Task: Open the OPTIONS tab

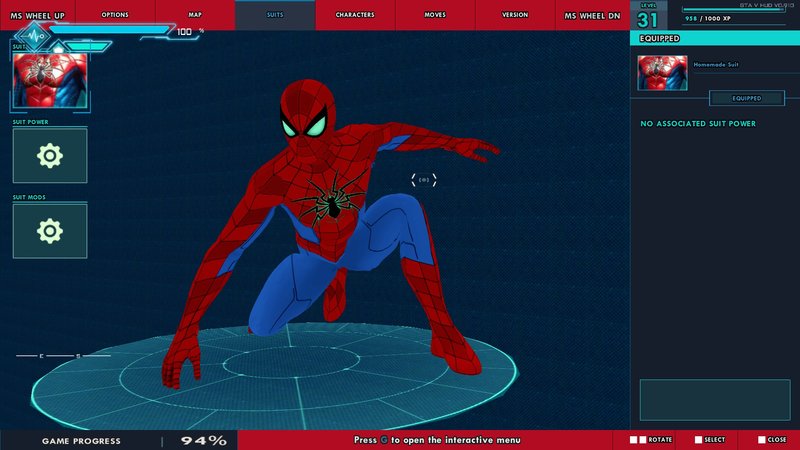Action: pos(115,15)
